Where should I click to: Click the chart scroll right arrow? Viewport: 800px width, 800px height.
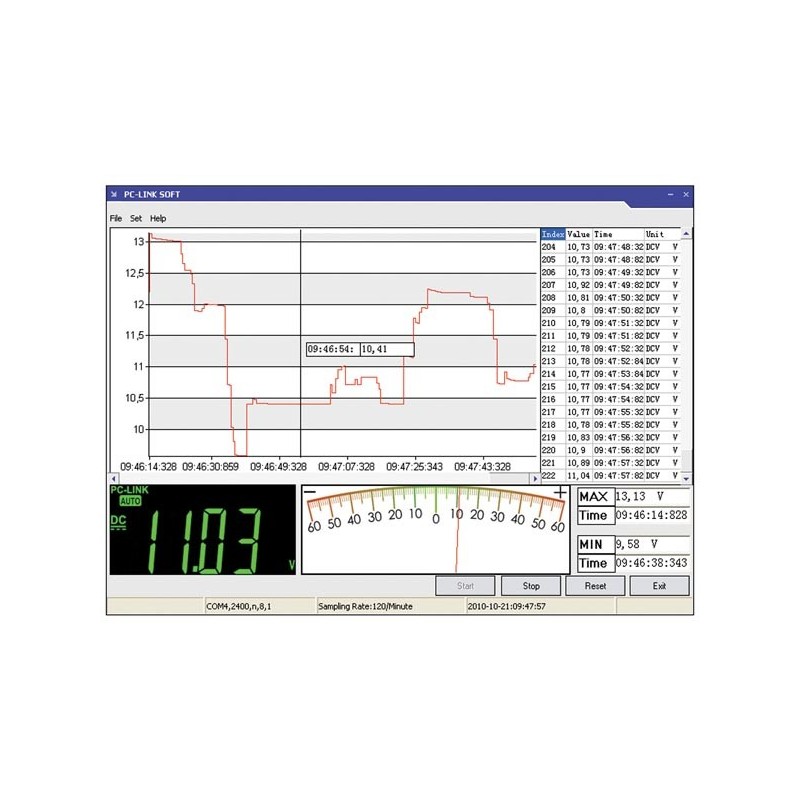click(x=535, y=479)
